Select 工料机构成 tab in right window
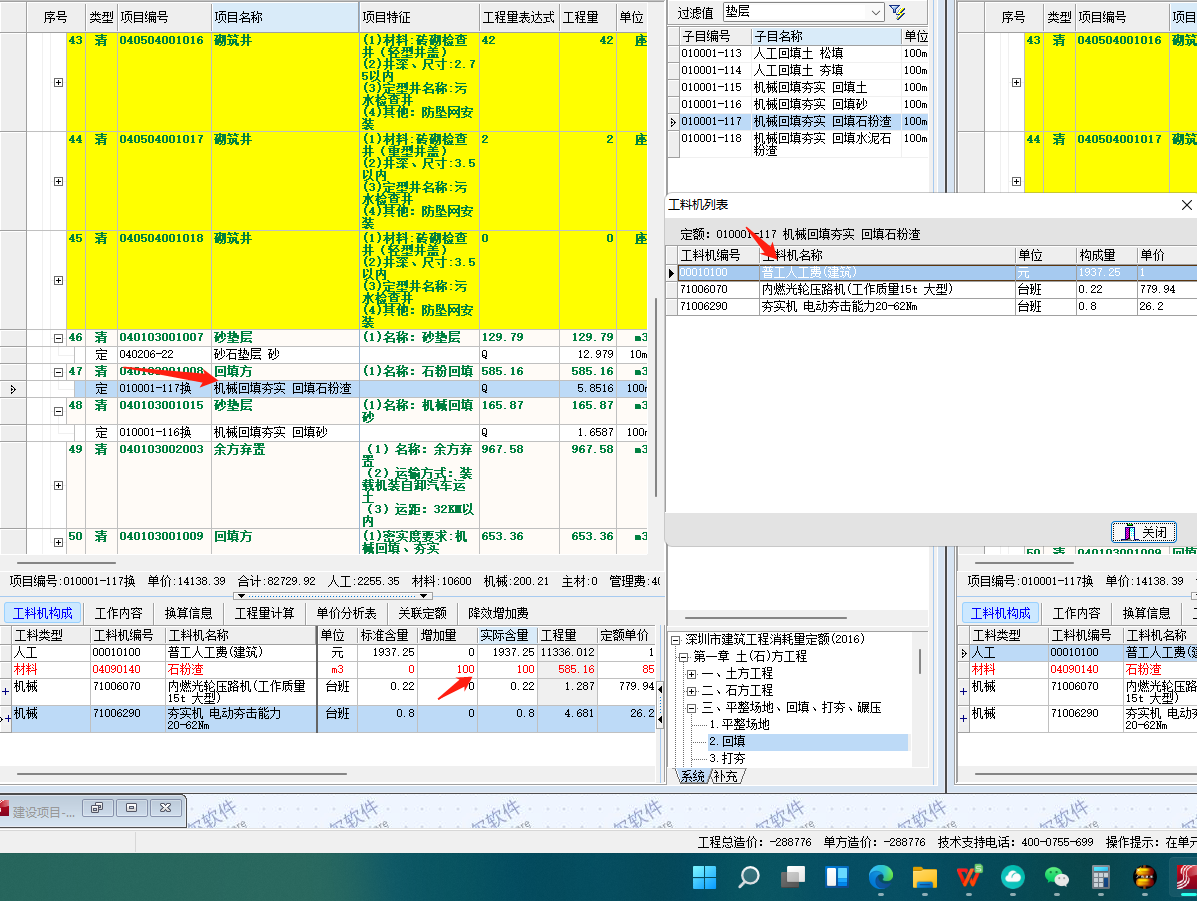The height and width of the screenshot is (901, 1197). [x=1000, y=613]
